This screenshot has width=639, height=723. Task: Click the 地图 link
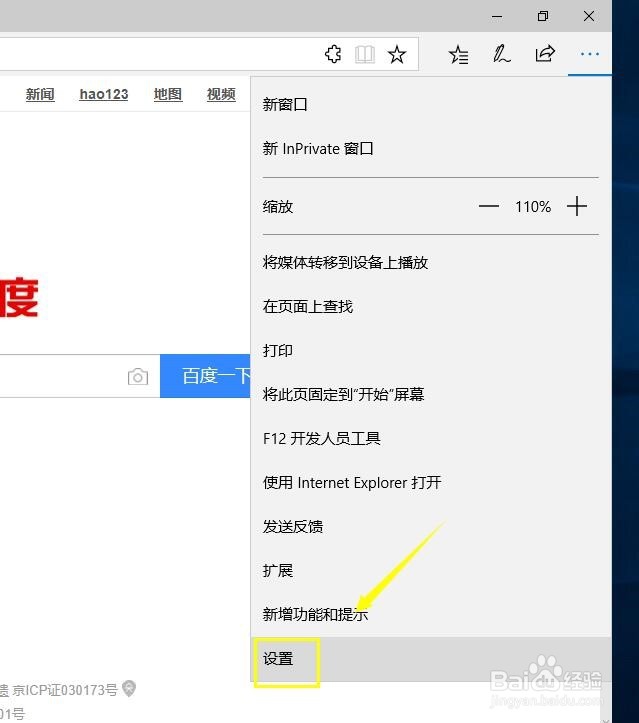pos(168,94)
